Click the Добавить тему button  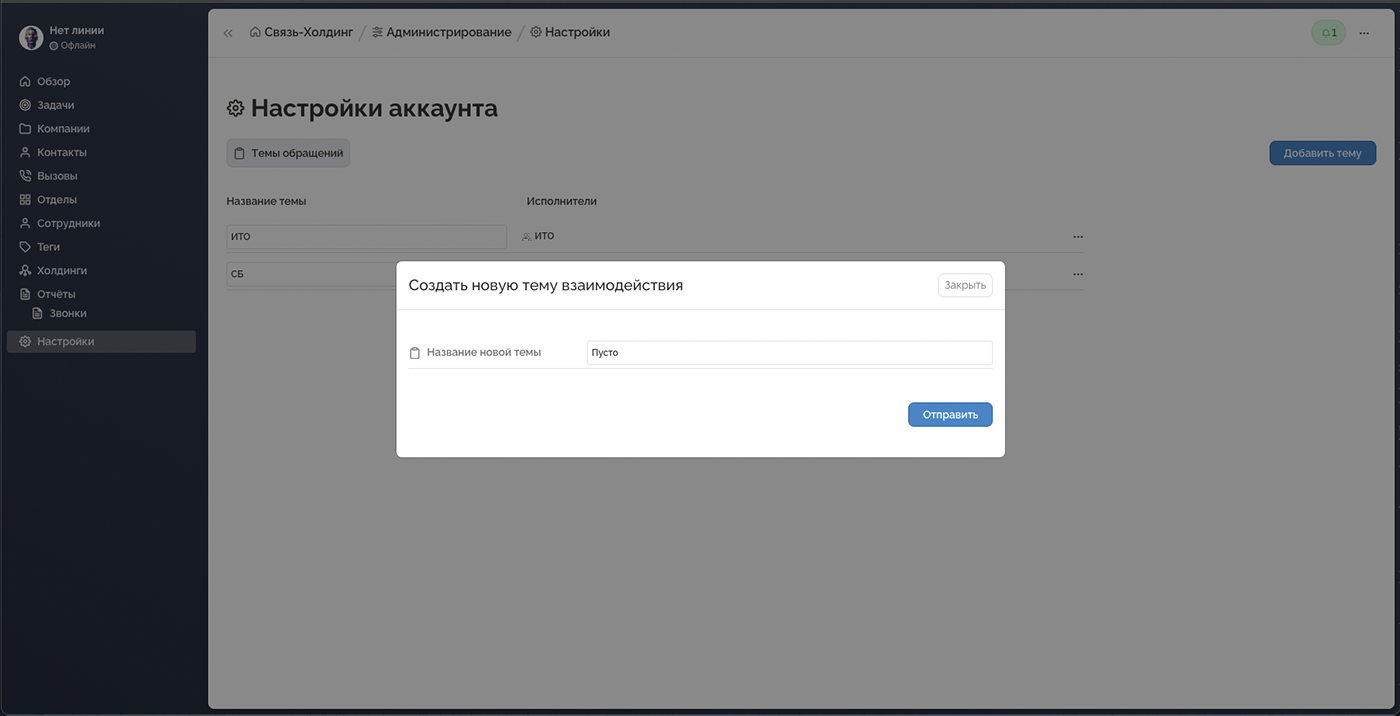pyautogui.click(x=1322, y=152)
